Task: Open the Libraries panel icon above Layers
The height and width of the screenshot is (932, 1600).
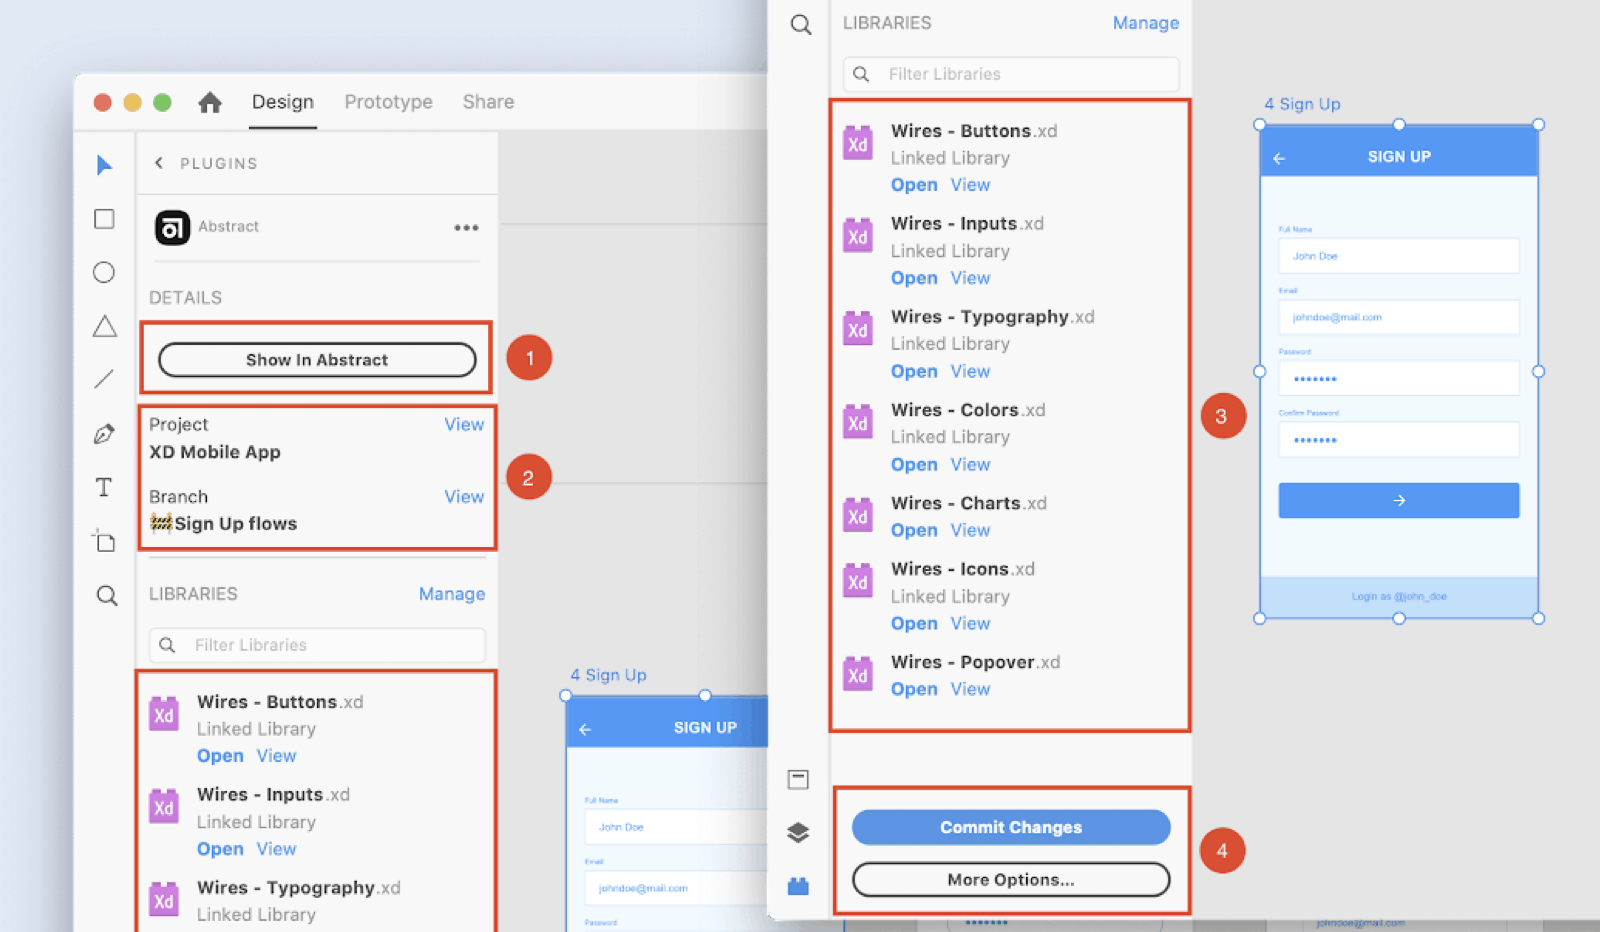Action: pos(798,780)
